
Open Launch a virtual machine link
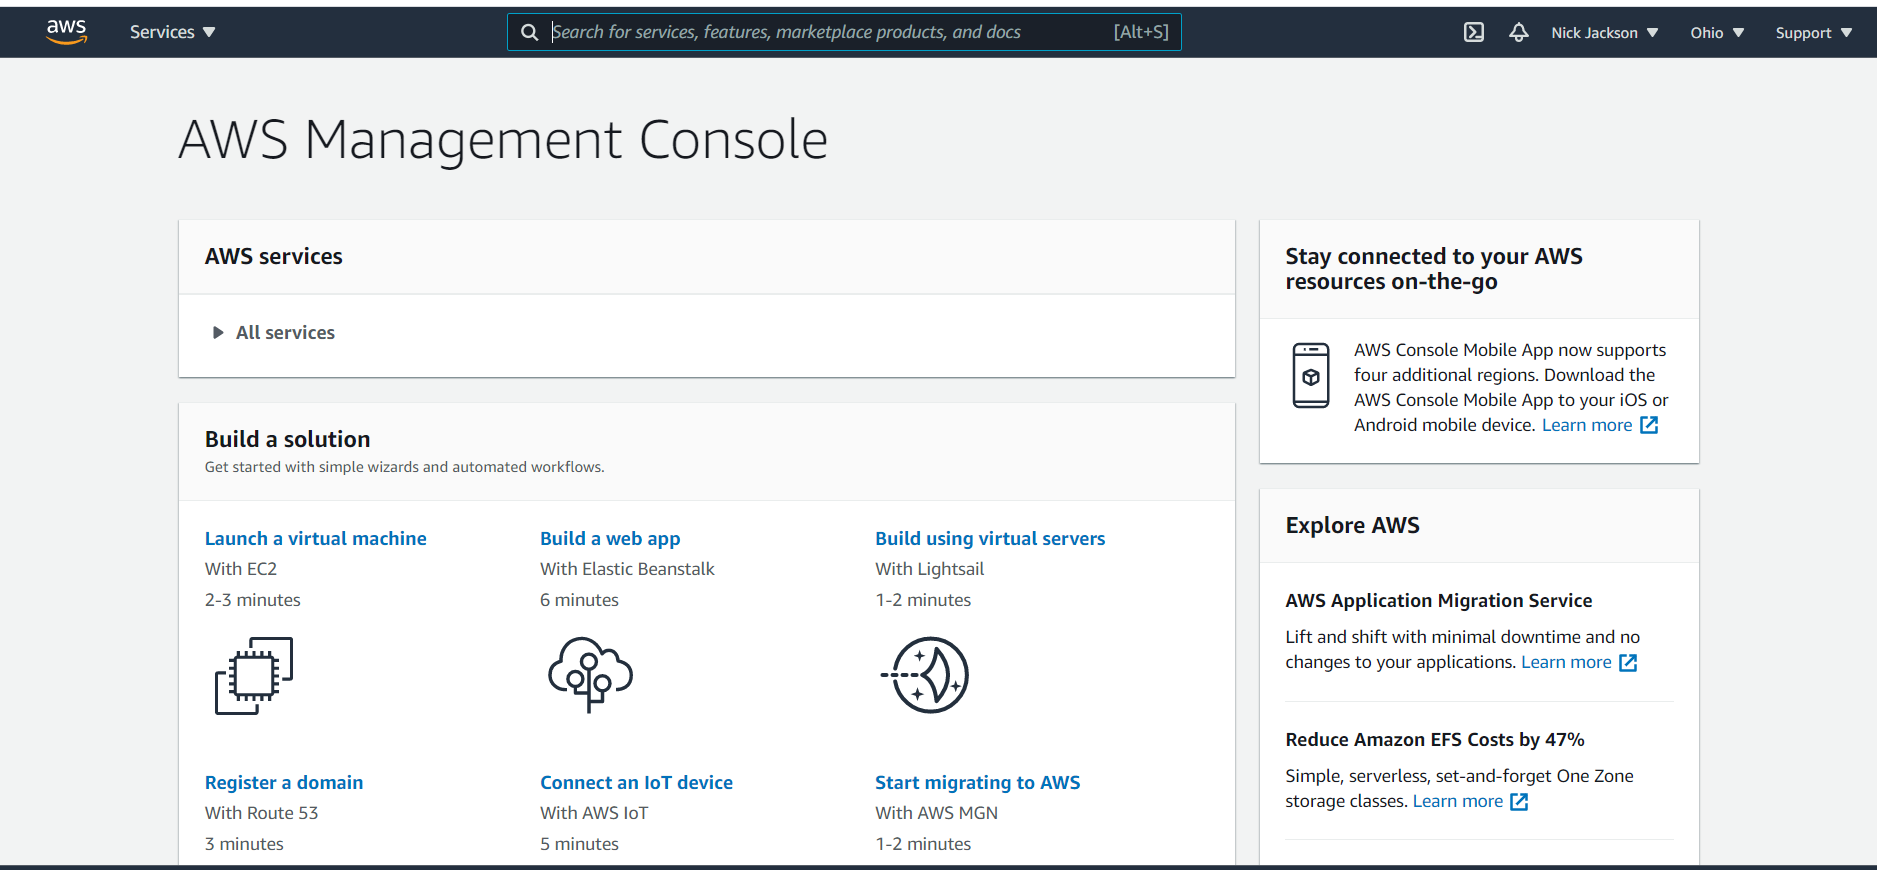pyautogui.click(x=316, y=538)
